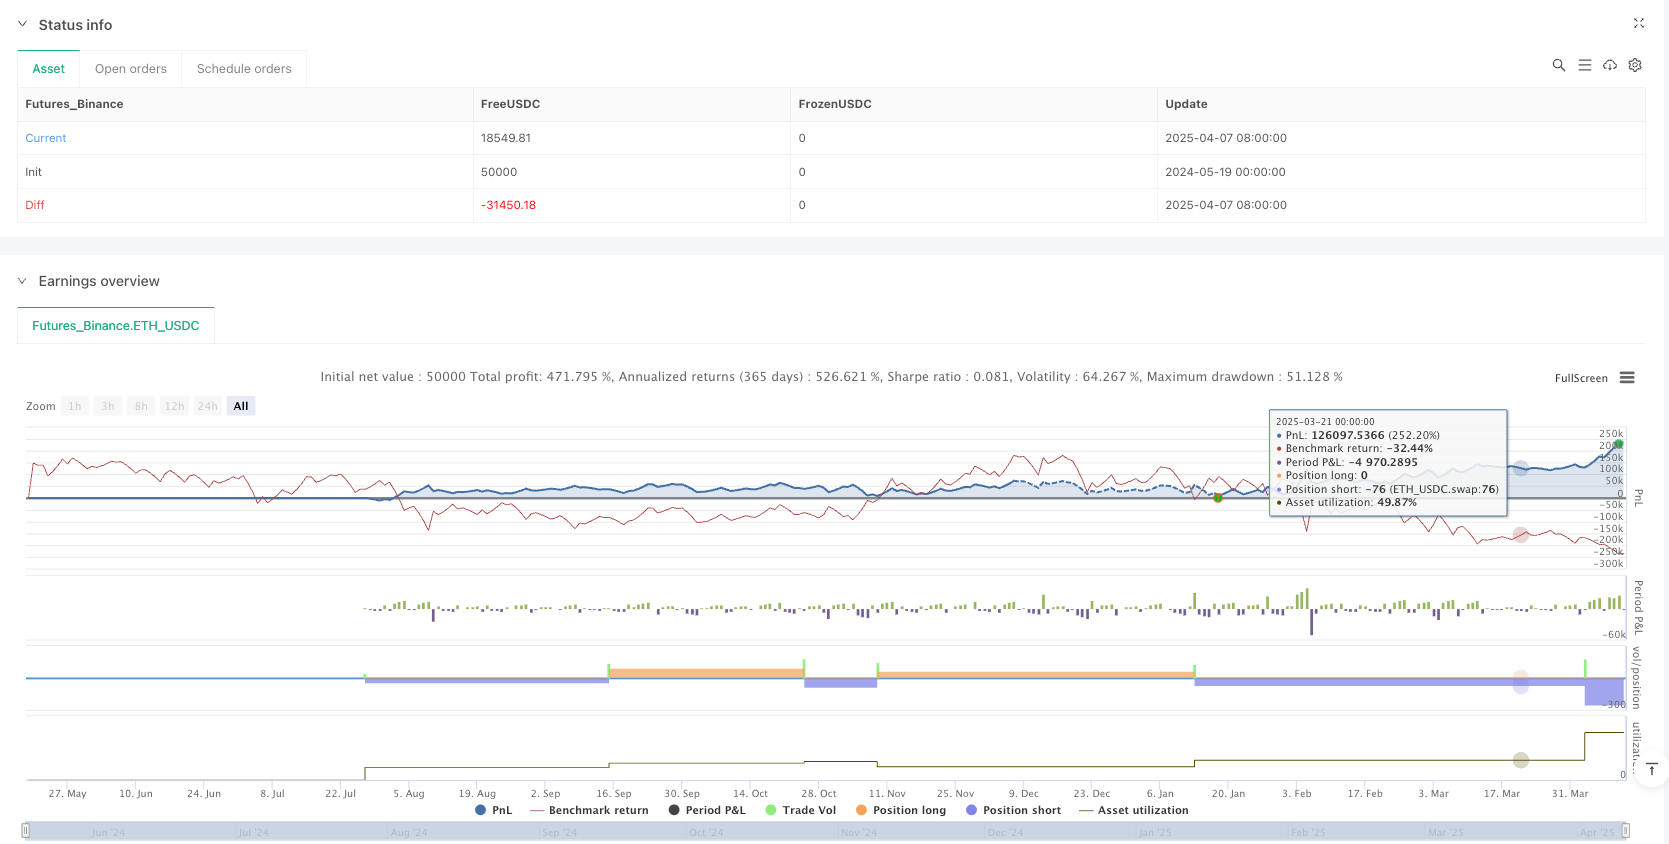Viewport: 1669px width, 844px height.
Task: Click the left handle of the range navigator
Action: tap(26, 830)
